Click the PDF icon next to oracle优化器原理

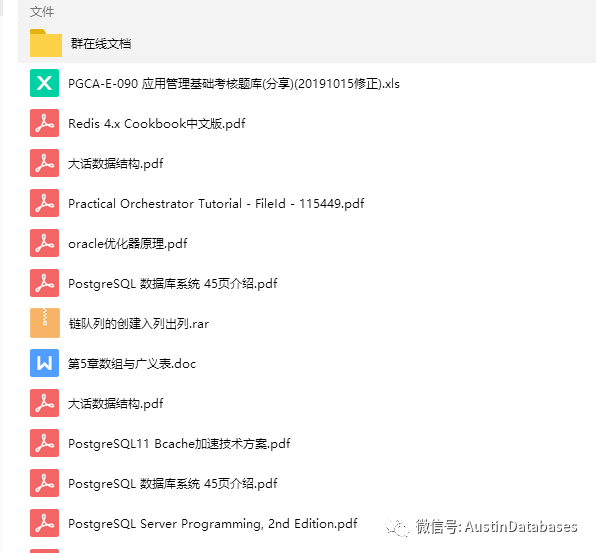[44, 243]
